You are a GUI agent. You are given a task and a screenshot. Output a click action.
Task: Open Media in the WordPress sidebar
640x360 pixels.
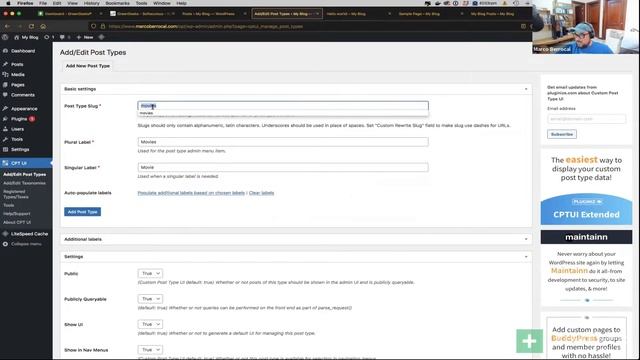[18, 75]
